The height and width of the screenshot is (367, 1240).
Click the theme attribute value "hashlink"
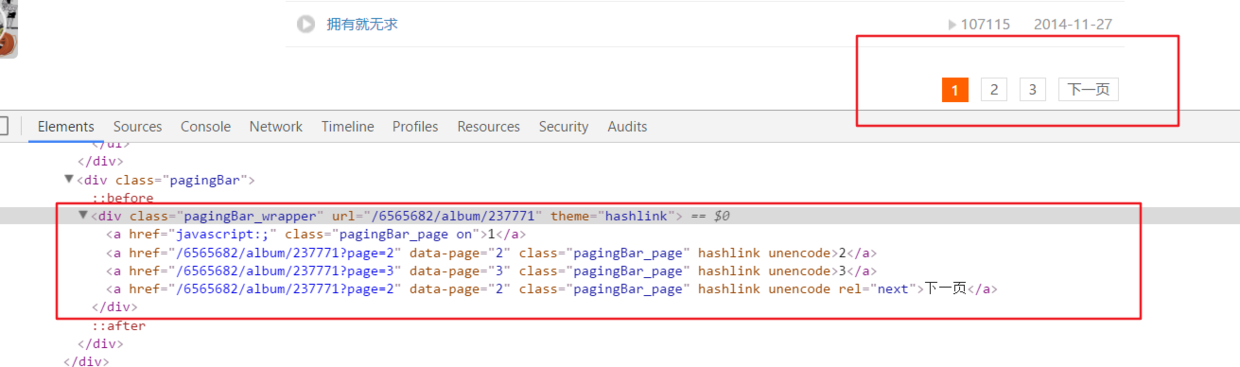pos(636,216)
